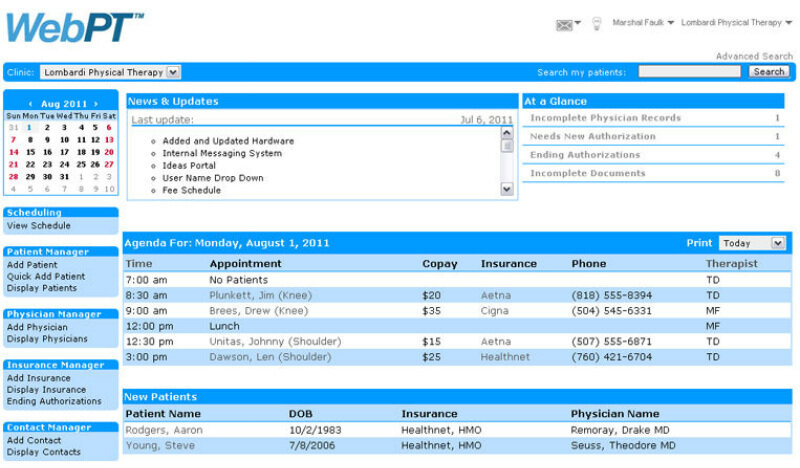The height and width of the screenshot is (468, 800).
Task: Select Quick Add Patient in sidebar
Action: [45, 277]
